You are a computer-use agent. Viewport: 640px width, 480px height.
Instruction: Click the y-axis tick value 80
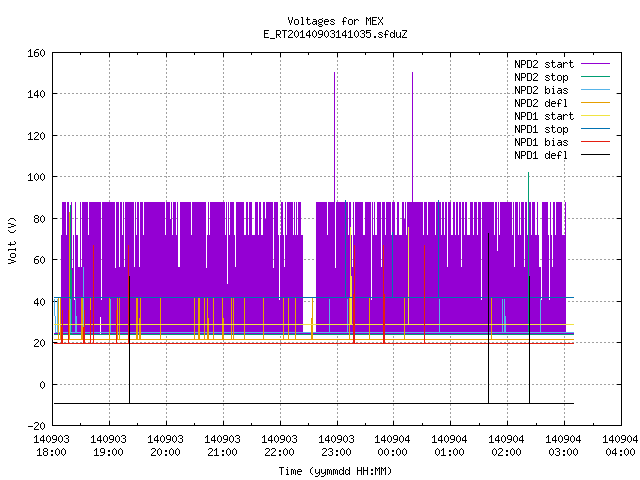(x=39, y=219)
